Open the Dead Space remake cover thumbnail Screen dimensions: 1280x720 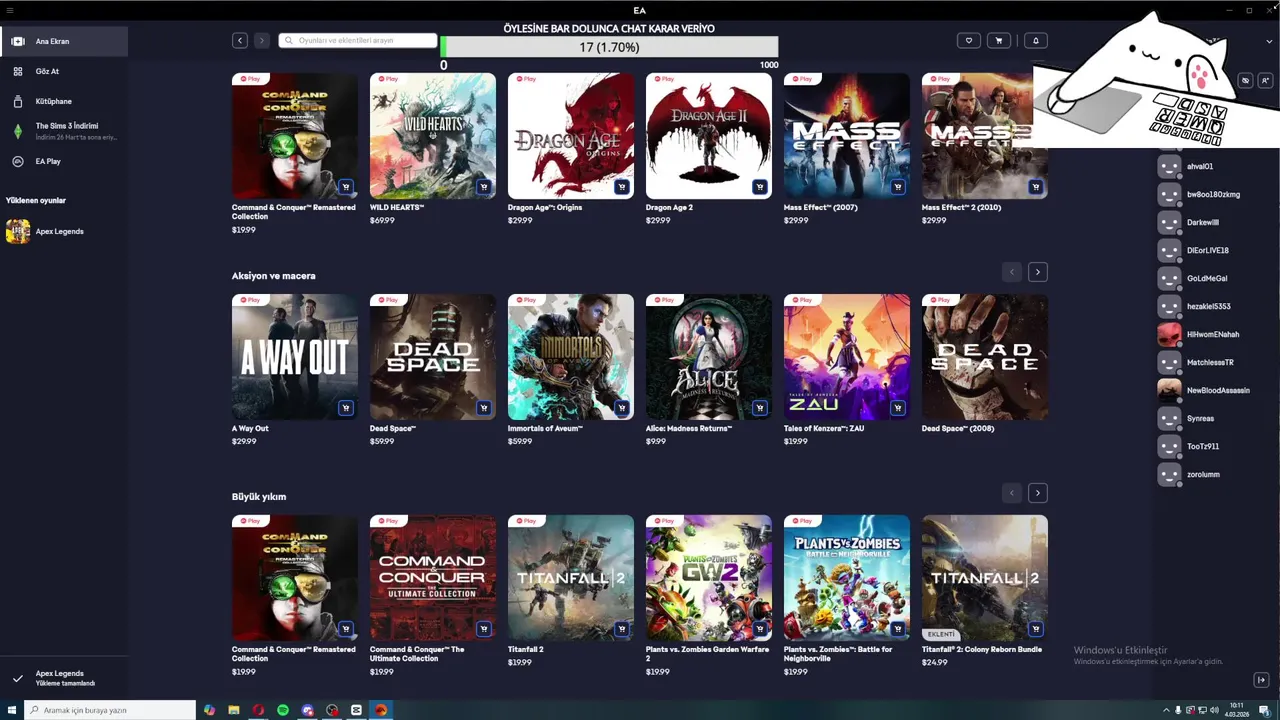tap(433, 357)
